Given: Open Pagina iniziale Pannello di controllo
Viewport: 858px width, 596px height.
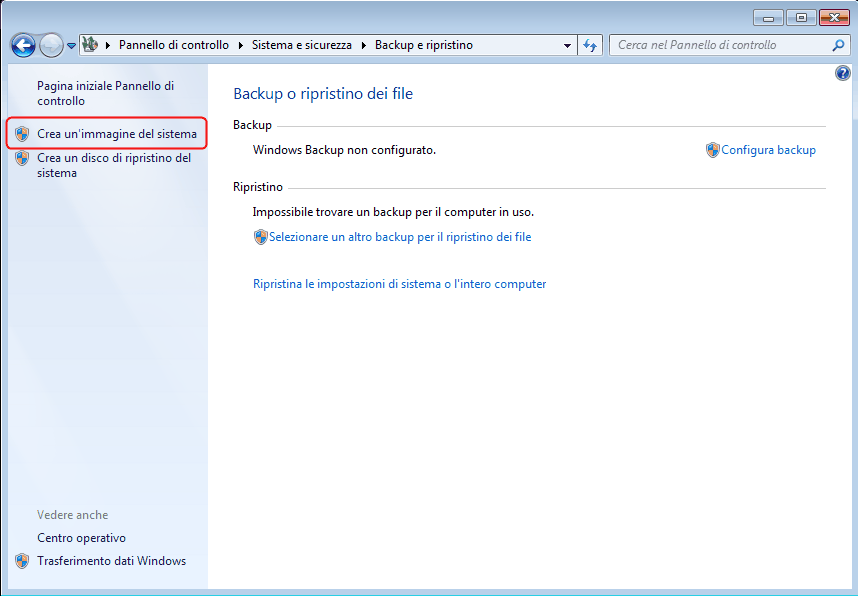Looking at the screenshot, I should click(106, 93).
